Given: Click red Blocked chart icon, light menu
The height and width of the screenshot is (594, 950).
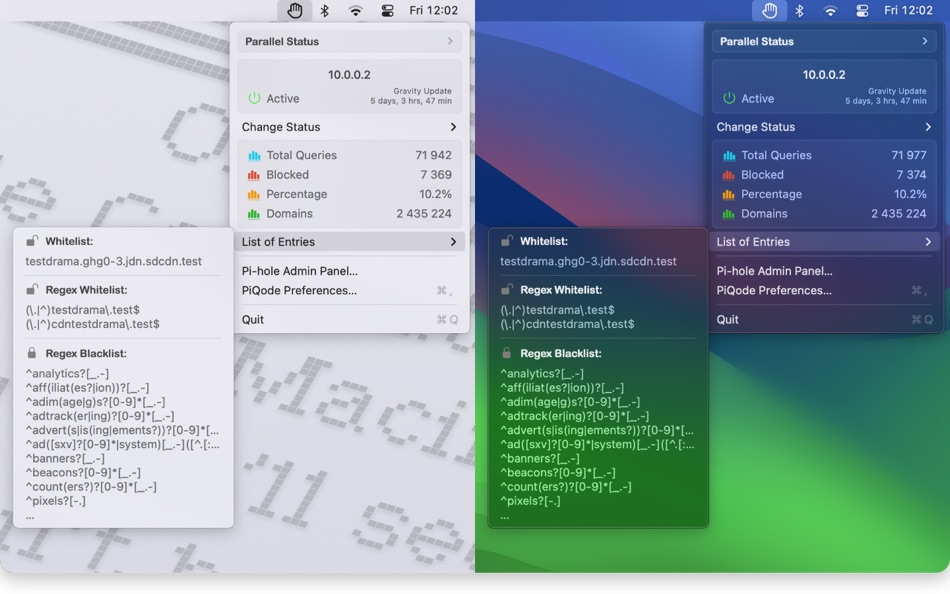Looking at the screenshot, I should (254, 175).
